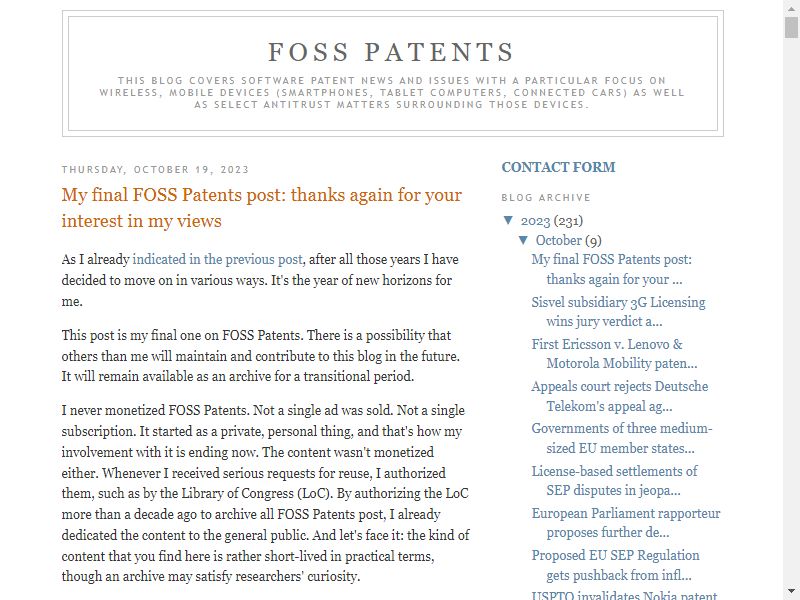Open the FOSS PATENTS blog title
Screen dimensions: 800x600
(391, 52)
